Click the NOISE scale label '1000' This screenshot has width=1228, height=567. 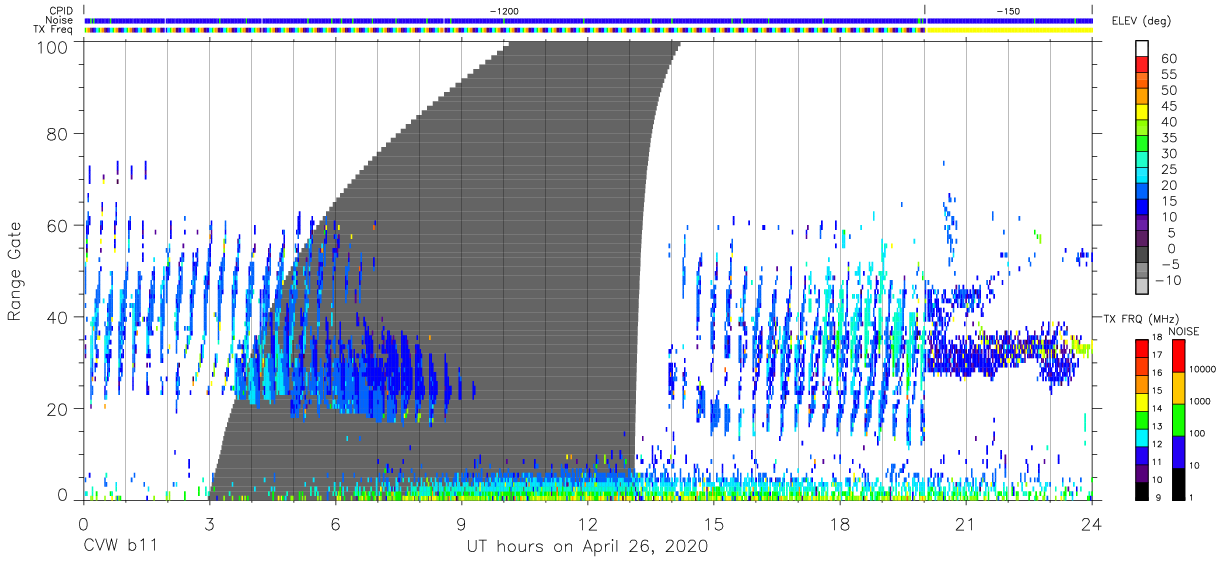coord(1198,401)
